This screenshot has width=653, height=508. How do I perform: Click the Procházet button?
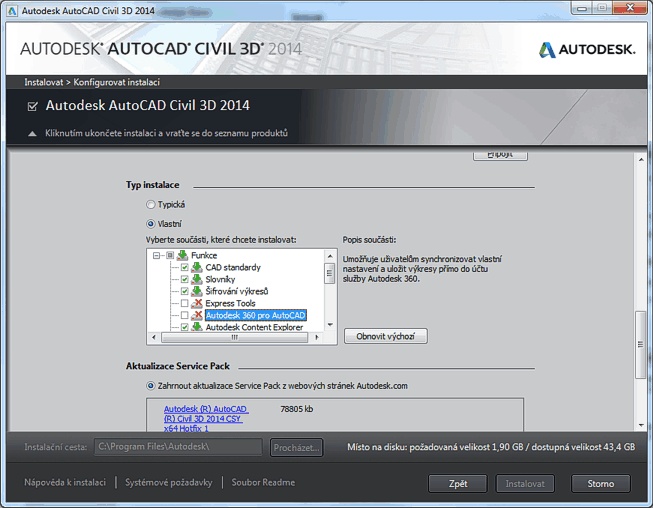(297, 448)
